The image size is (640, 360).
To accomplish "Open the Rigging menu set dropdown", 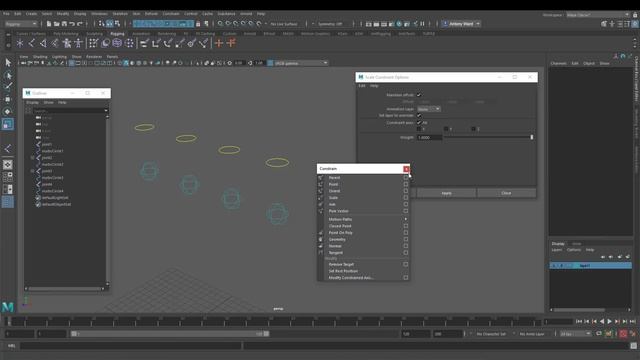I will point(21,24).
